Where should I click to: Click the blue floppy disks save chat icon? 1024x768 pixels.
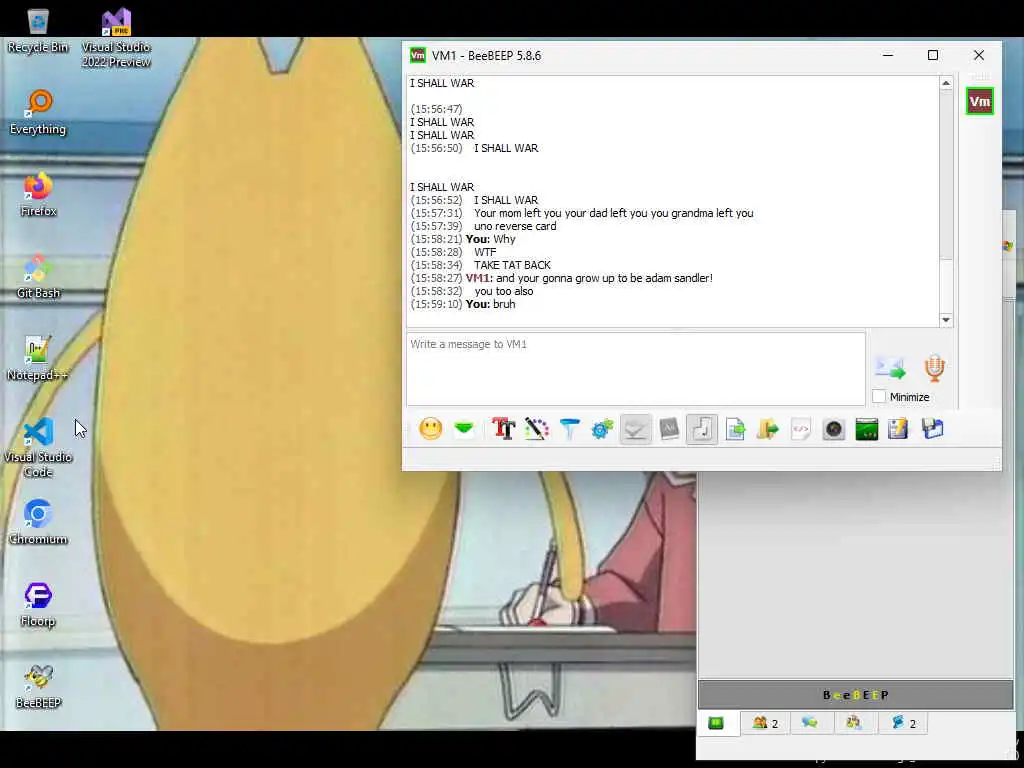click(x=933, y=429)
